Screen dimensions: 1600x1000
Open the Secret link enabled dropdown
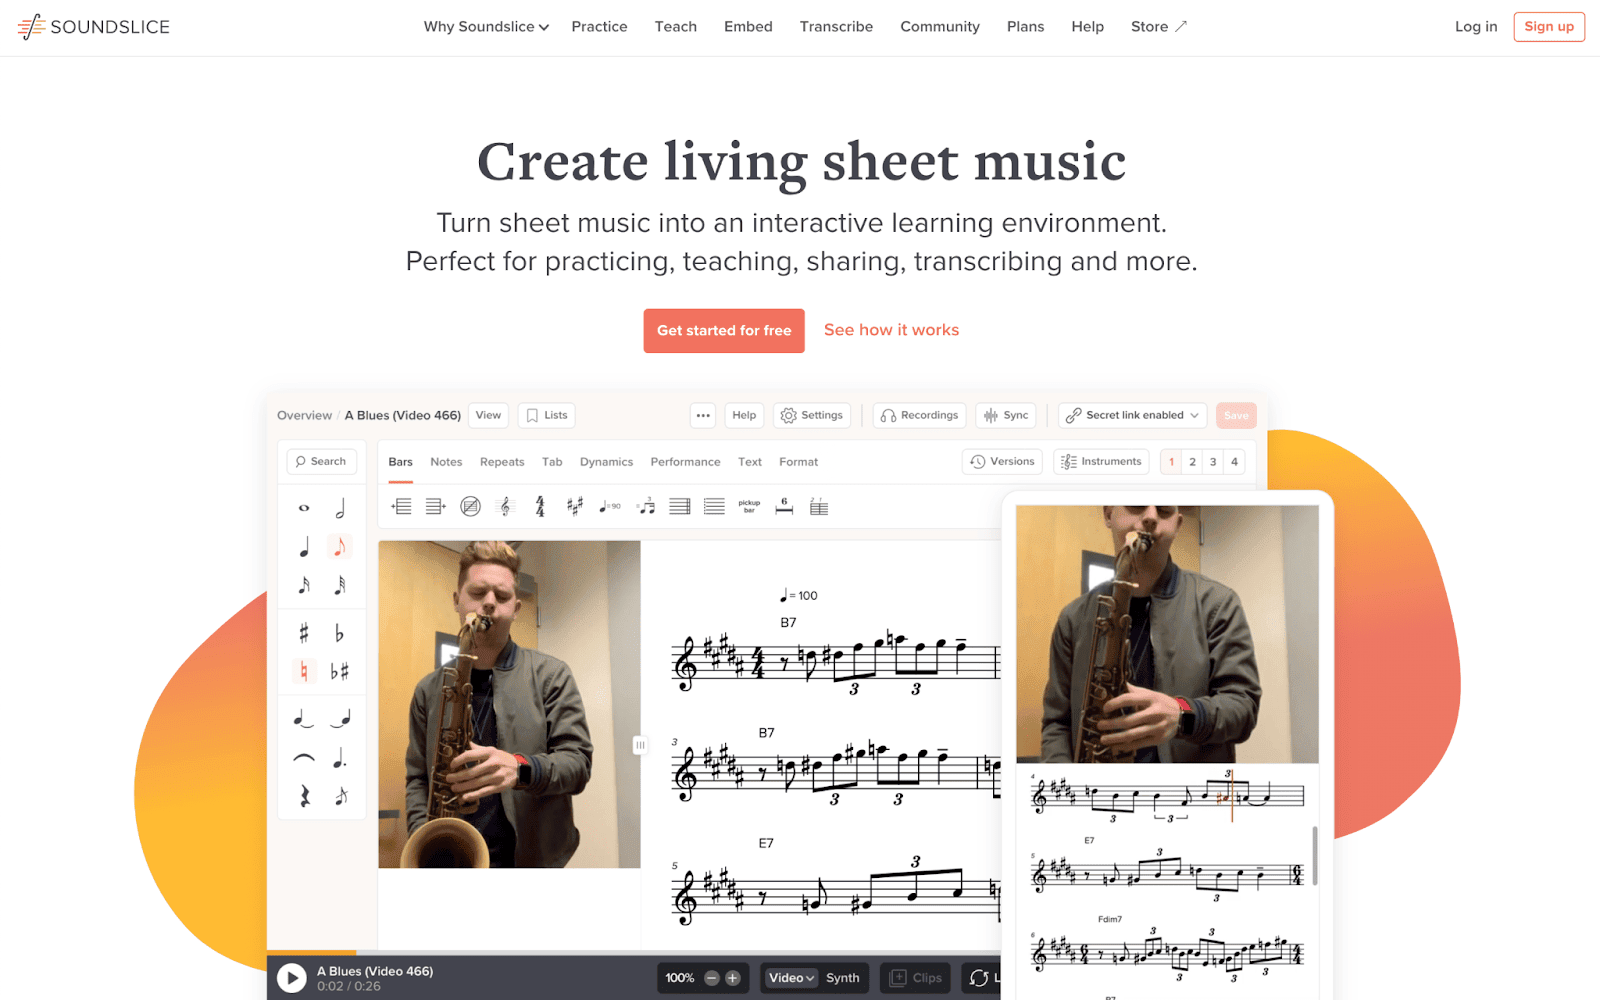pos(1132,415)
